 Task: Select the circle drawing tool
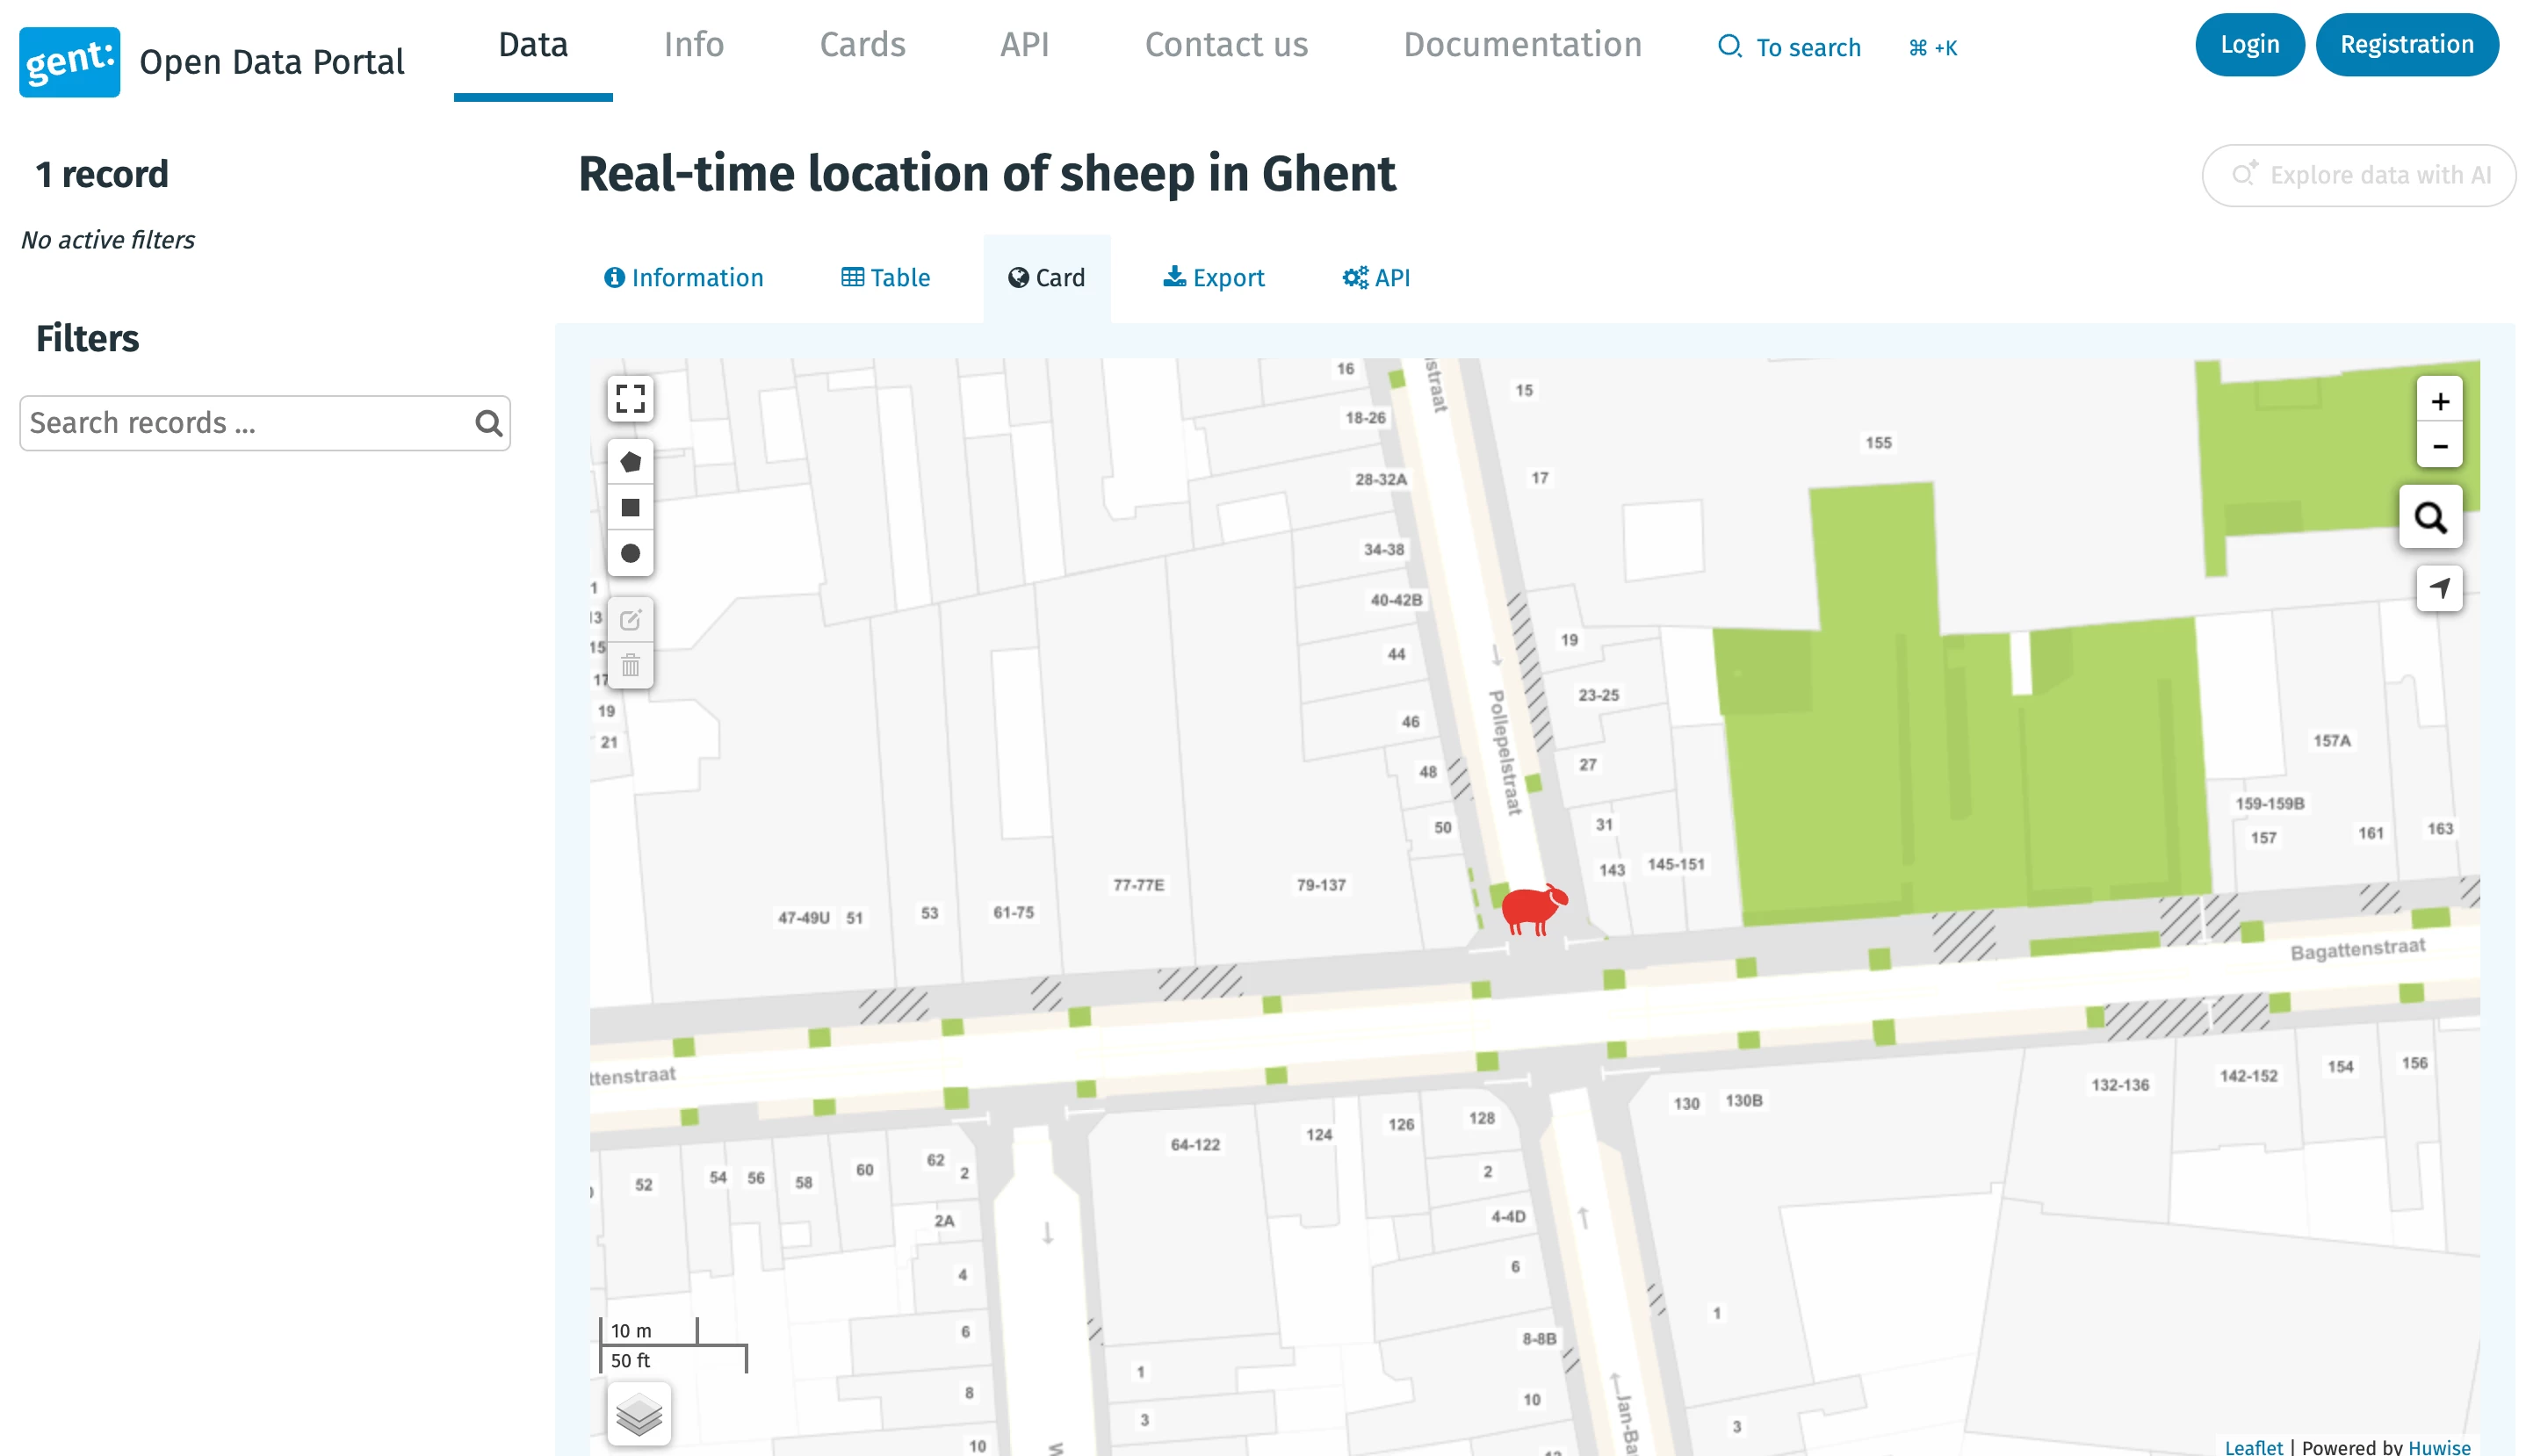[x=630, y=553]
